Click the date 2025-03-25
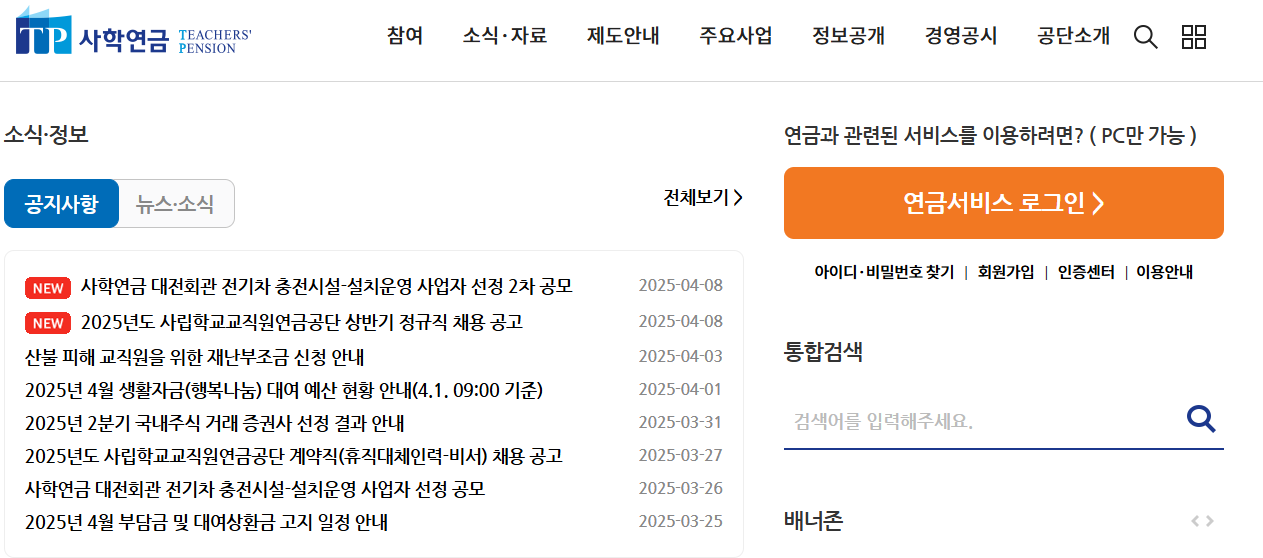 [x=680, y=521]
